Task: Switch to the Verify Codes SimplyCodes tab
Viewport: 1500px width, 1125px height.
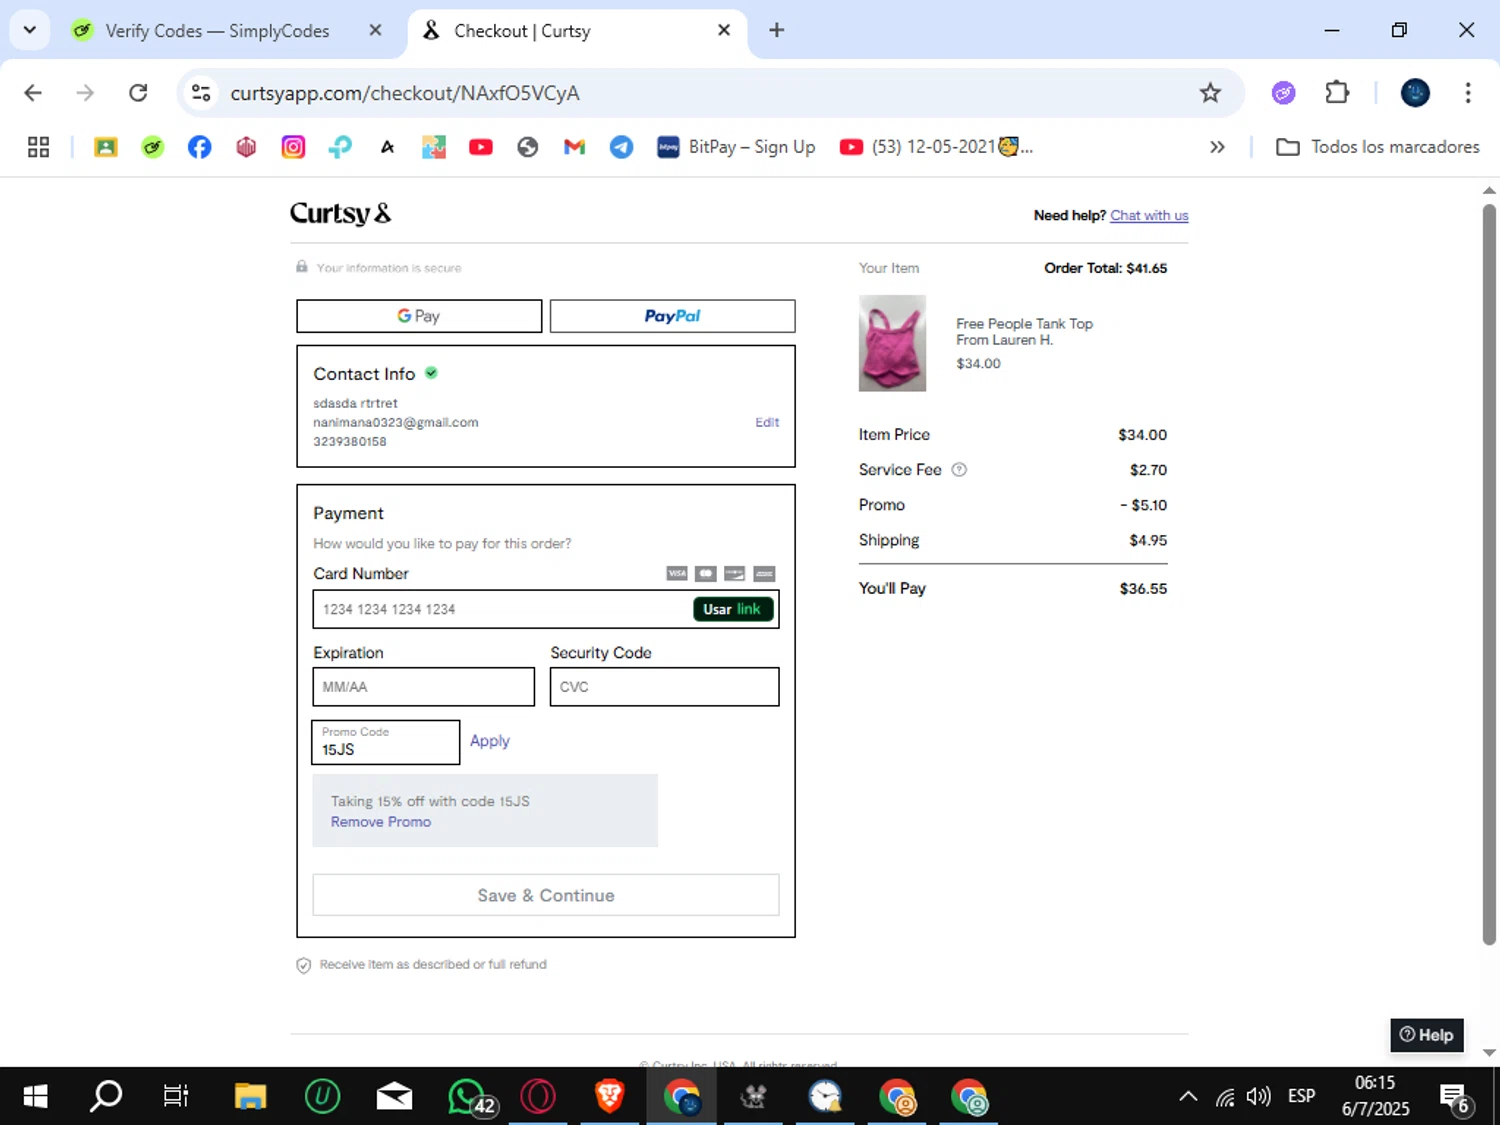Action: [217, 31]
